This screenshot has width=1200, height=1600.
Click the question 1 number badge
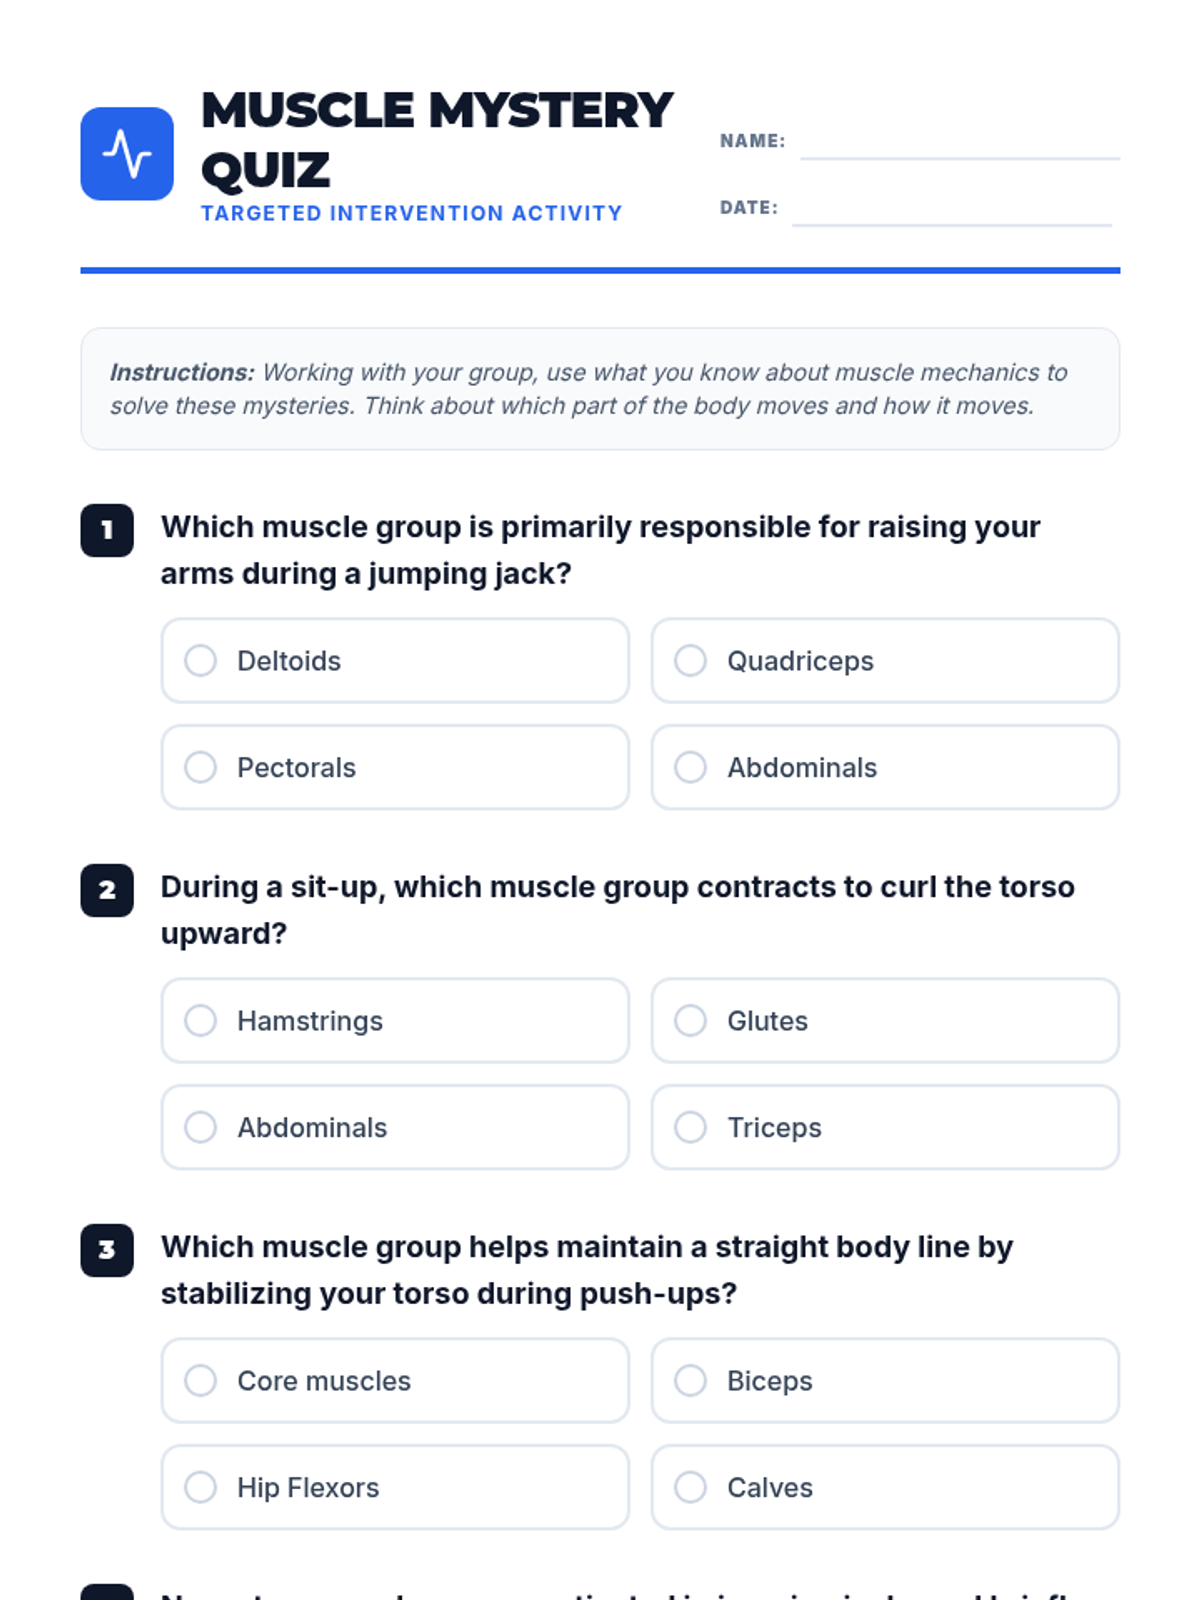click(107, 530)
